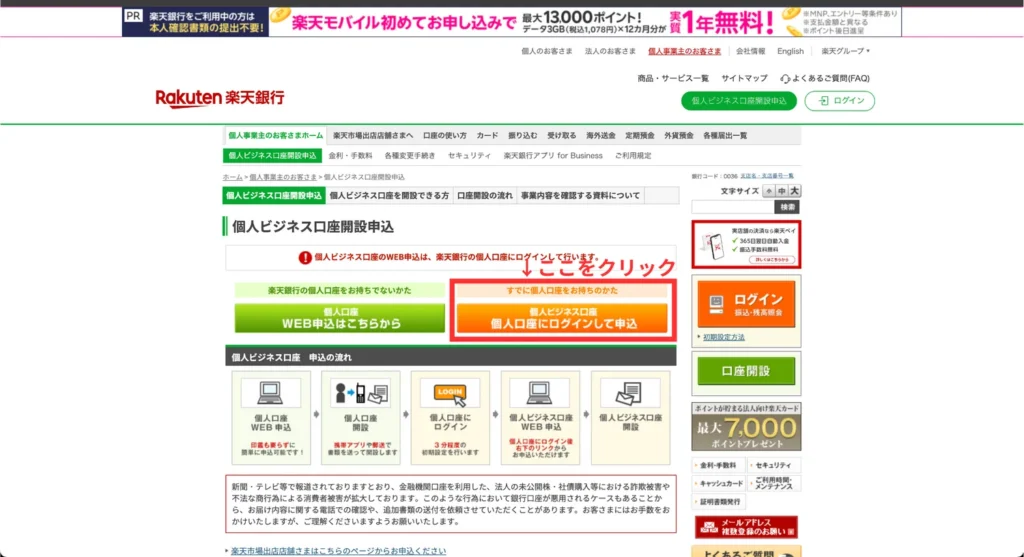The image size is (1024, 557).
Task: Select 外貨預金 in the main nav
Action: tap(679, 136)
